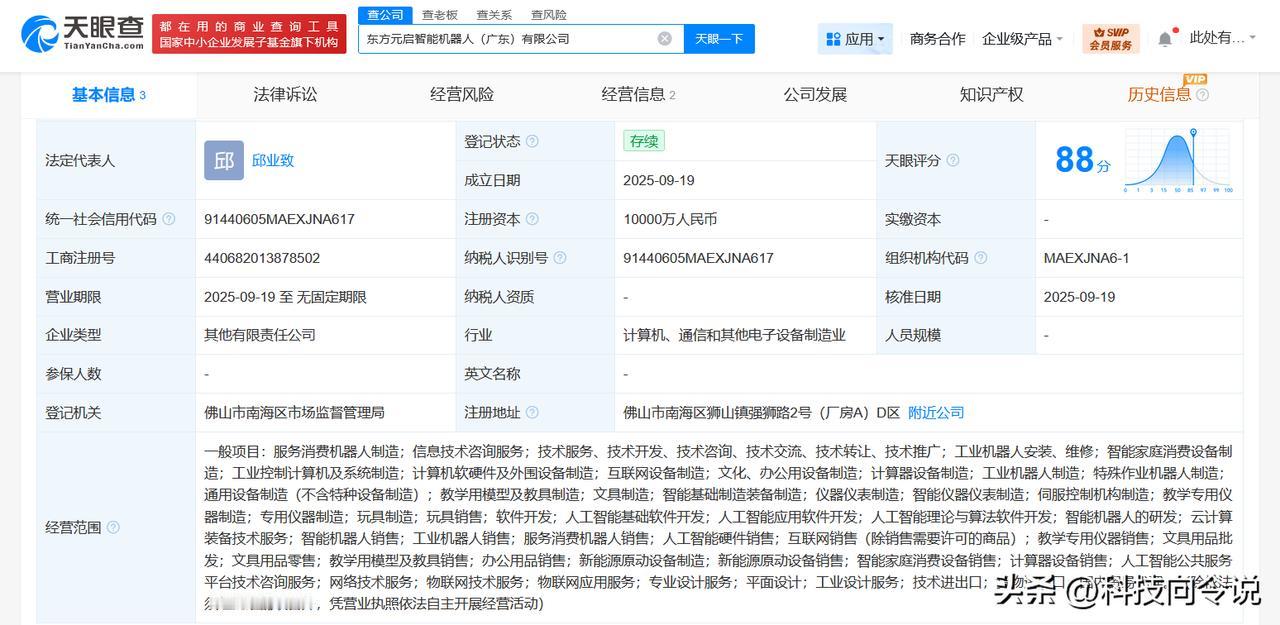This screenshot has width=1280, height=625.
Task: Click credit code 91440605MAEXJNA617 under 统一社会信用代码
Action: [x=279, y=219]
